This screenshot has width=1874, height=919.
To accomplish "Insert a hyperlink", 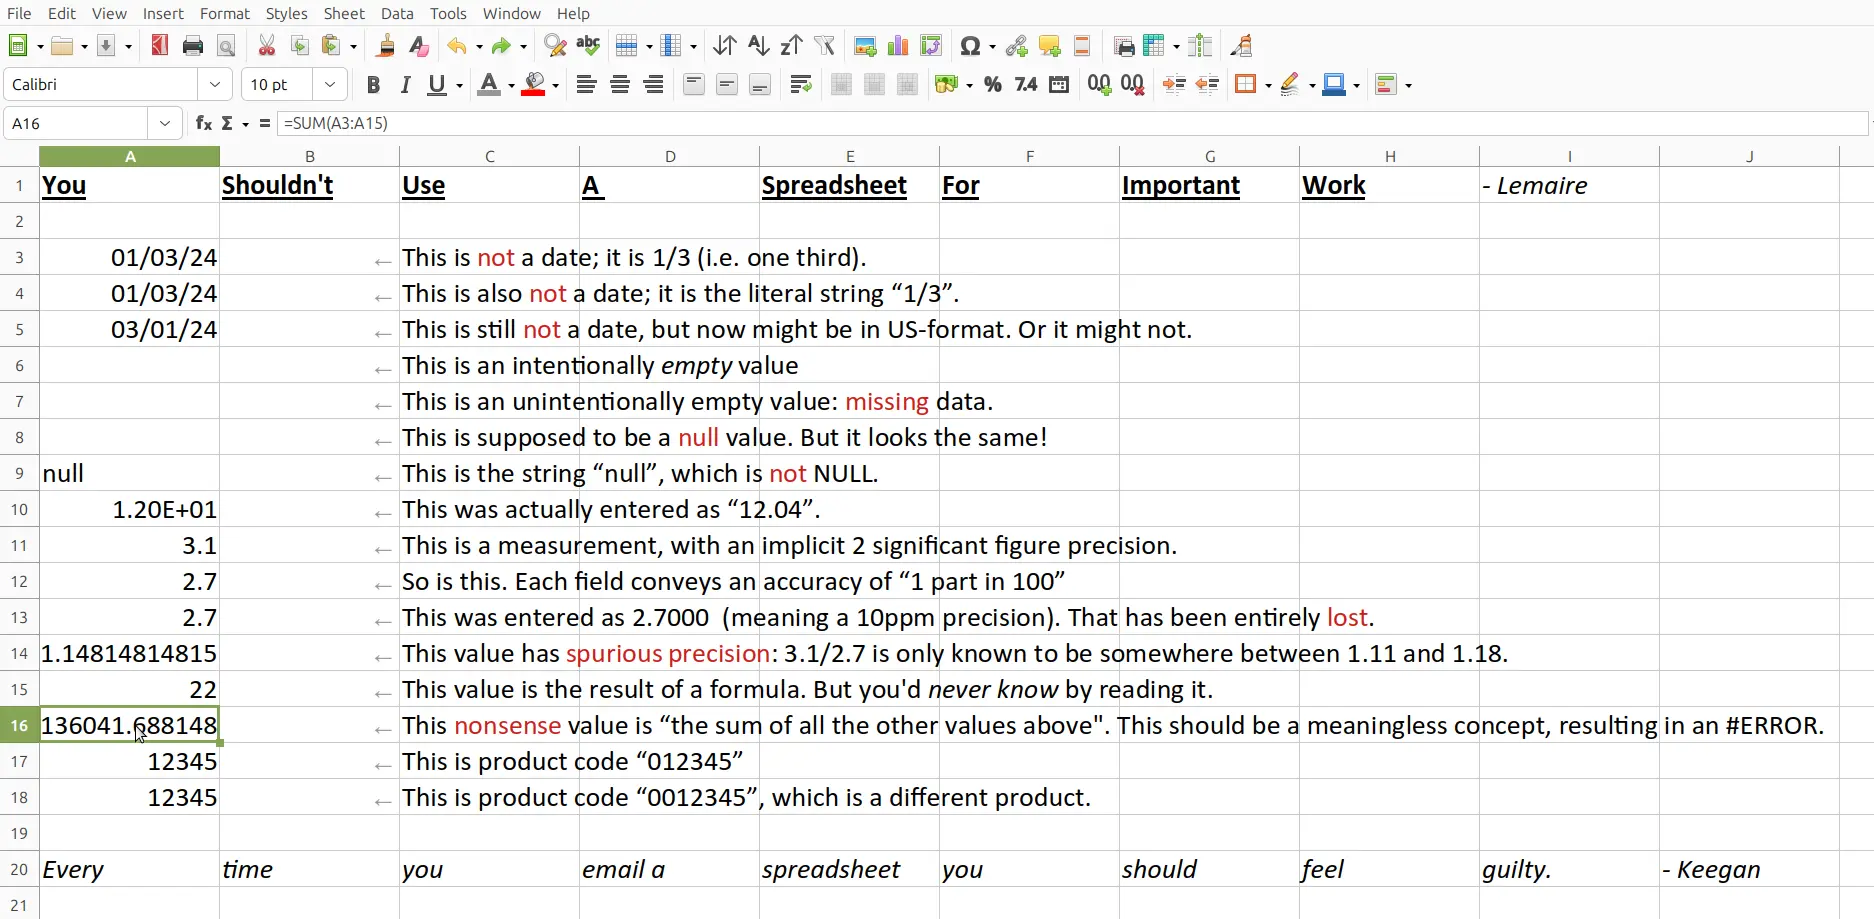I will pos(1017,46).
